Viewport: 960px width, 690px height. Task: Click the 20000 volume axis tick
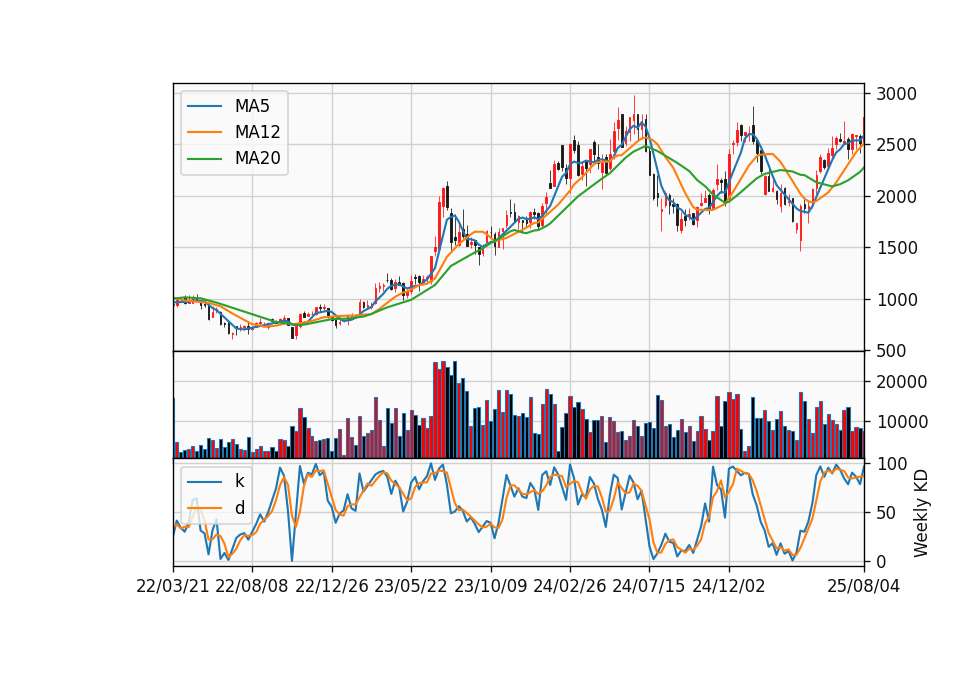pyautogui.click(x=902, y=381)
